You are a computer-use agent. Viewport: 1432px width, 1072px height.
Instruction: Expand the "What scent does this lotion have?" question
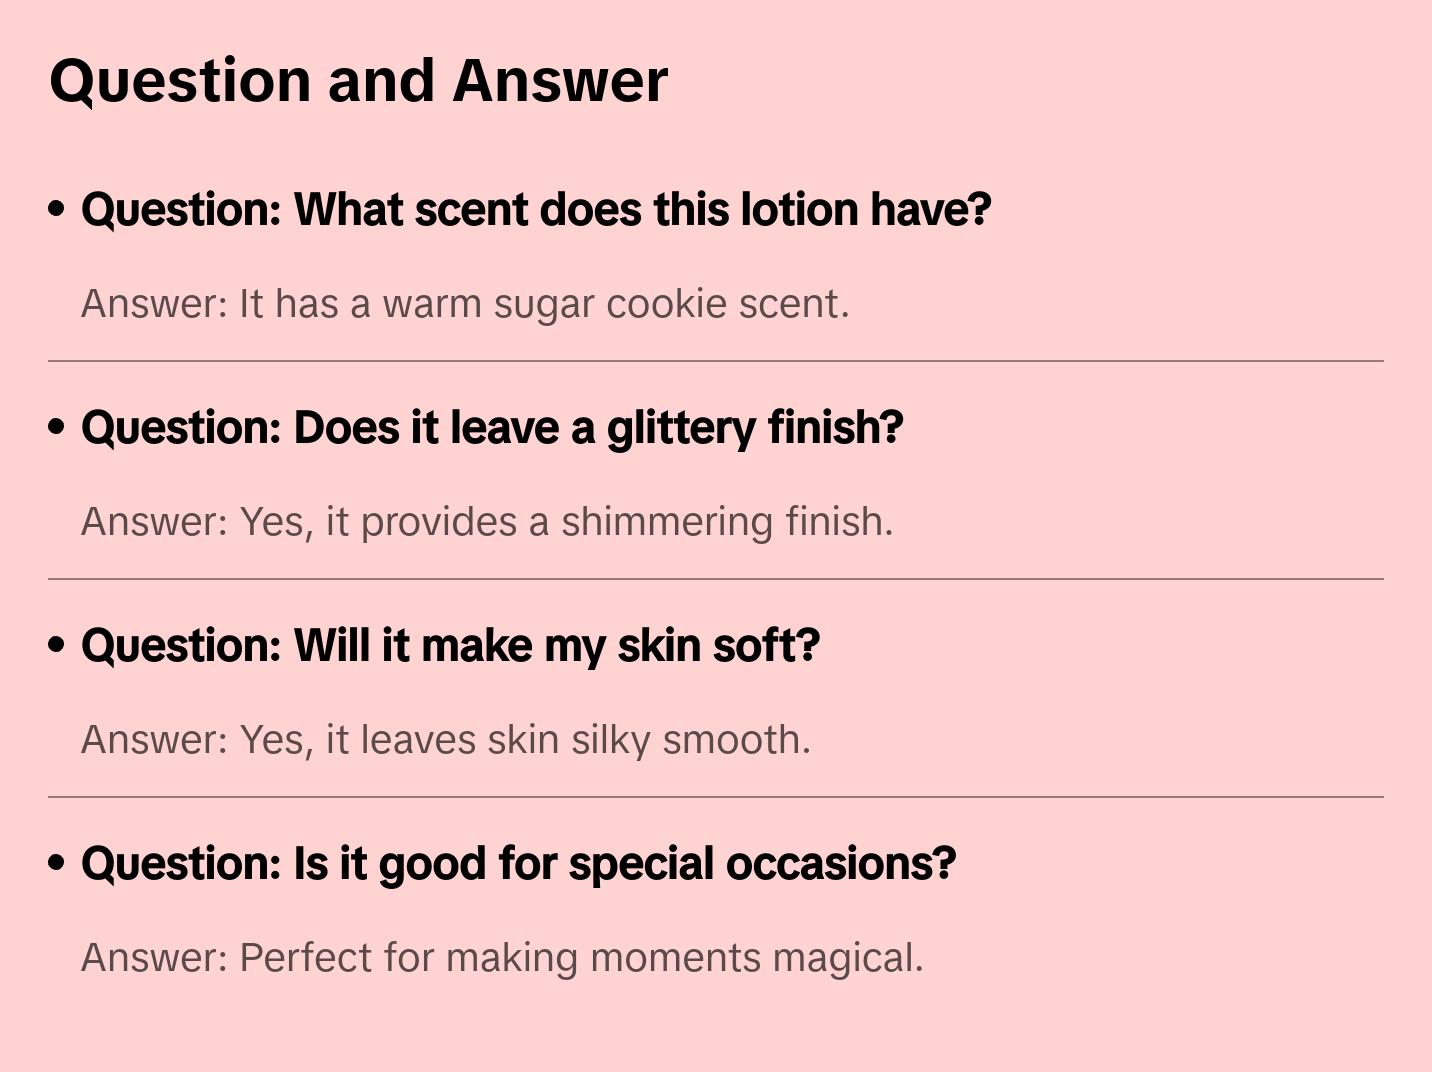coord(536,210)
